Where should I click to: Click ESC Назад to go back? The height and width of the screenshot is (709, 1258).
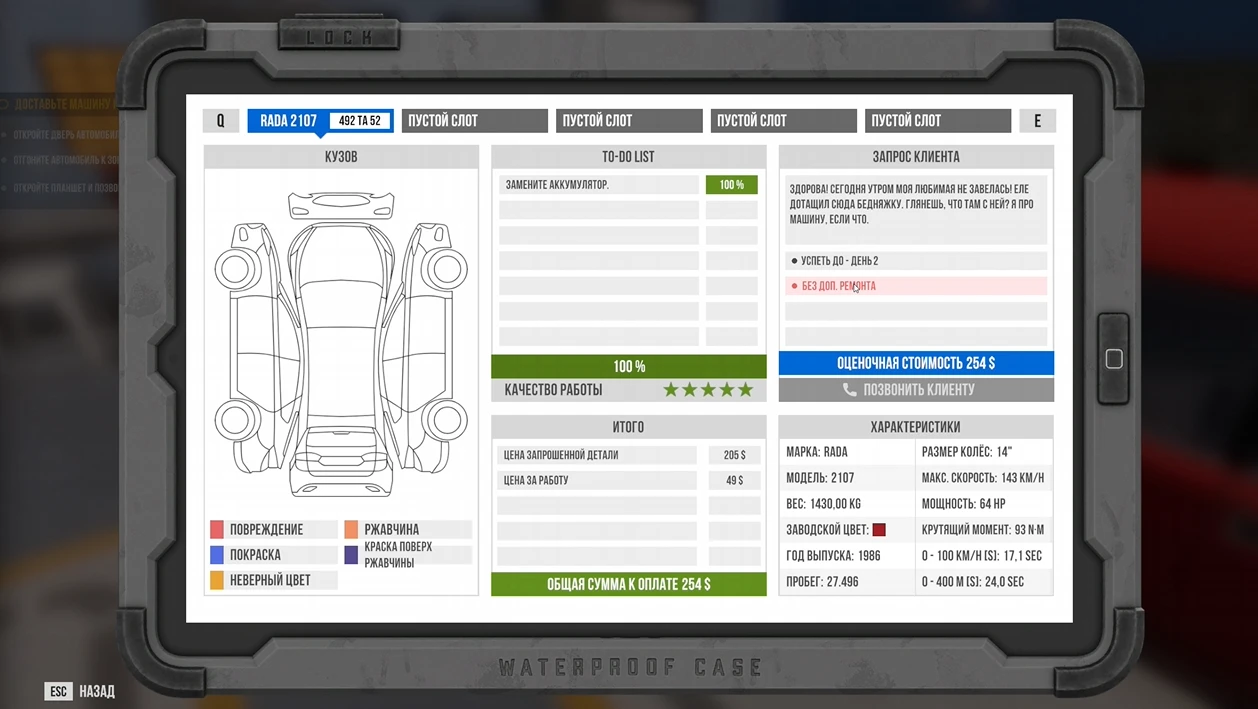[x=80, y=691]
